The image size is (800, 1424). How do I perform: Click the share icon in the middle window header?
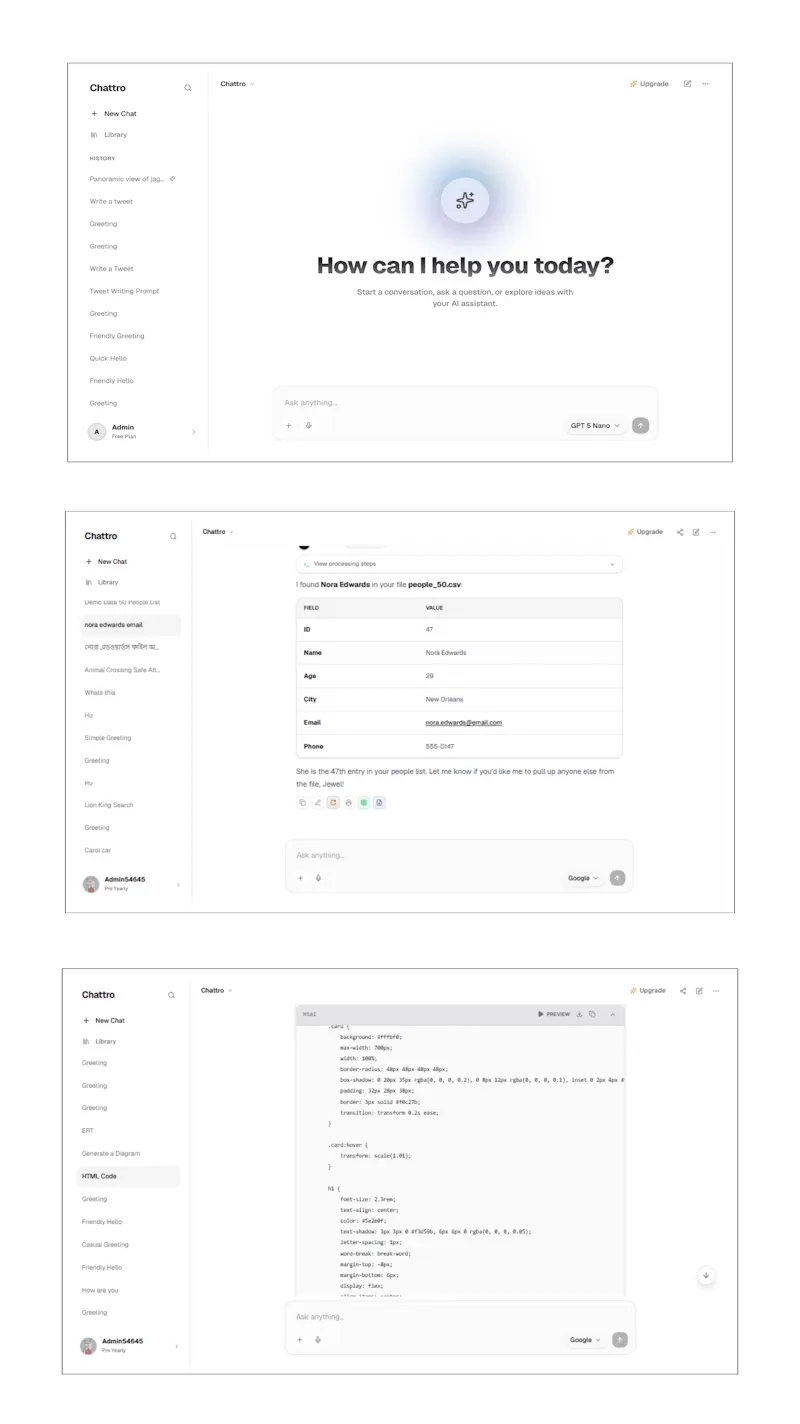[680, 532]
